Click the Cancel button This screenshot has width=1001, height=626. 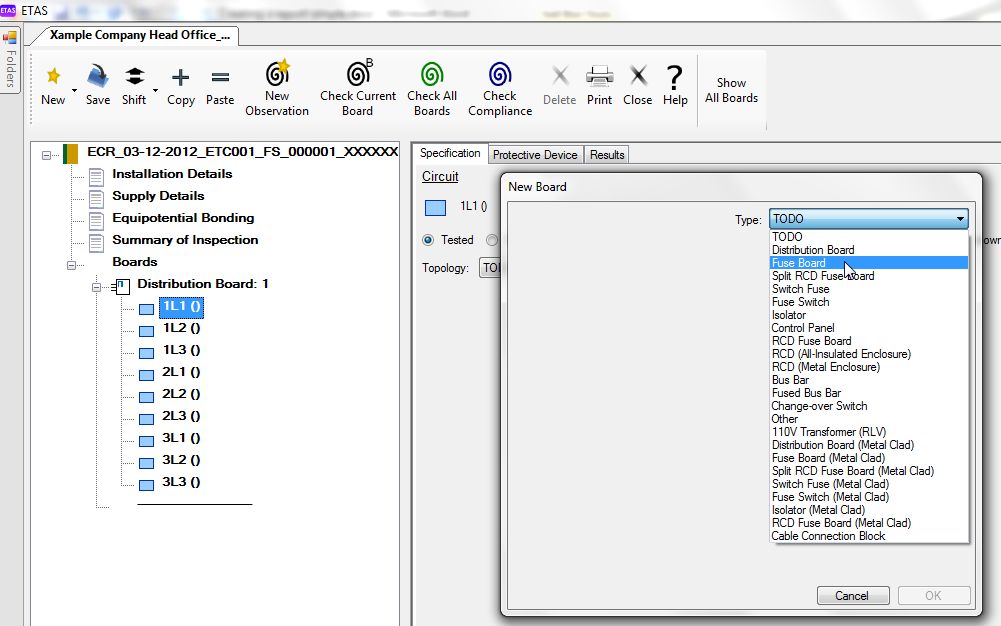coord(853,595)
